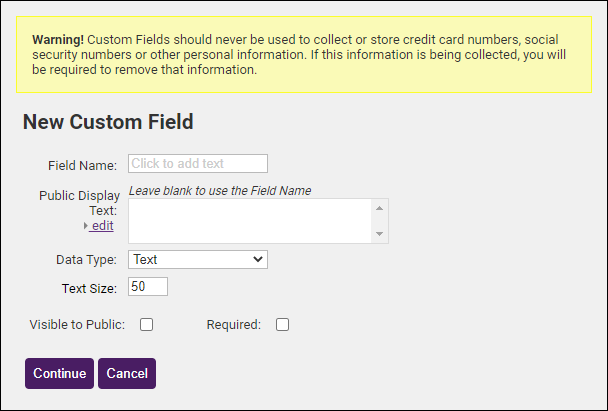This screenshot has width=608, height=411.
Task: Enable the Visible to Public checkbox
Action: [146, 324]
